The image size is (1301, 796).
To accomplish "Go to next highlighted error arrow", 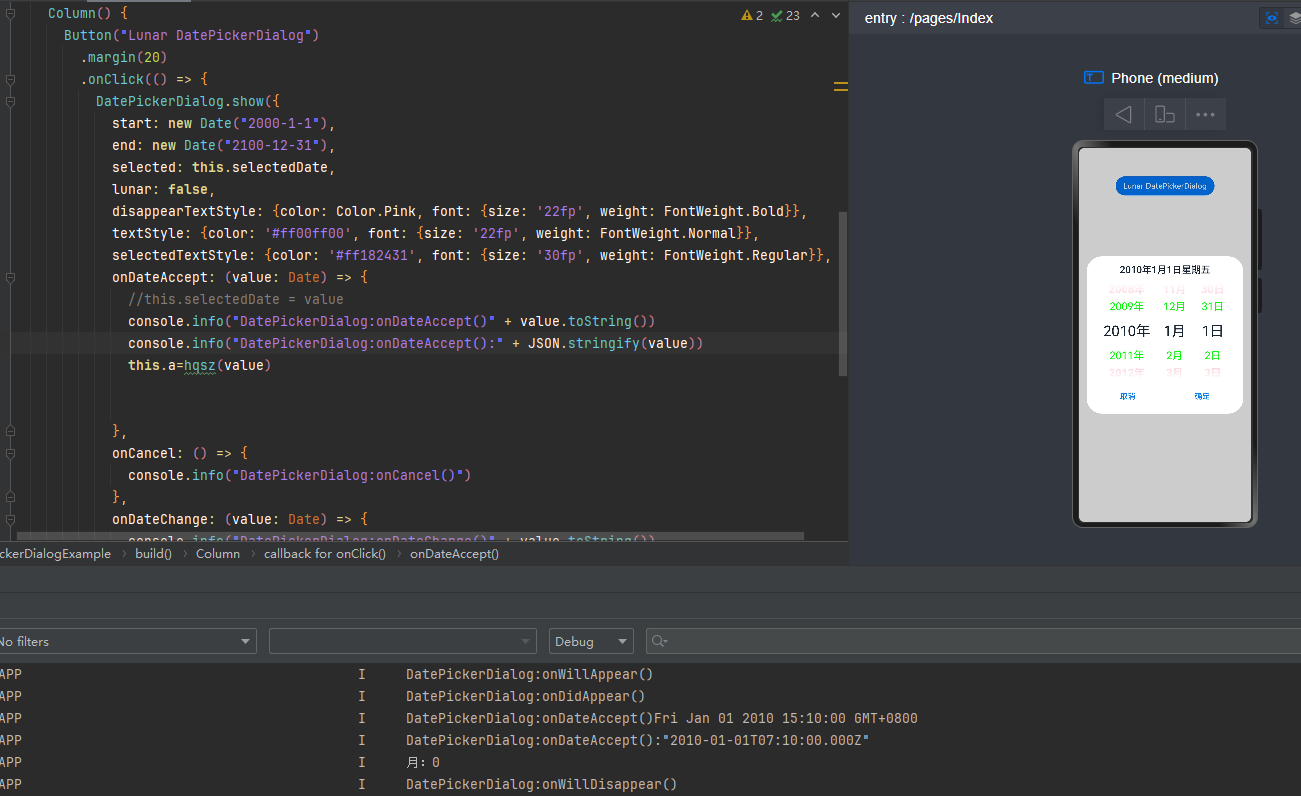I will coord(836,15).
